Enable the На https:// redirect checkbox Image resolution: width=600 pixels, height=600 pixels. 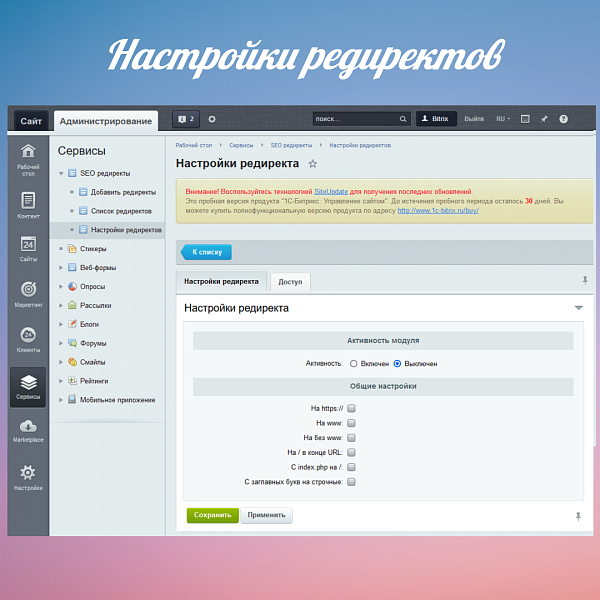pyautogui.click(x=351, y=408)
